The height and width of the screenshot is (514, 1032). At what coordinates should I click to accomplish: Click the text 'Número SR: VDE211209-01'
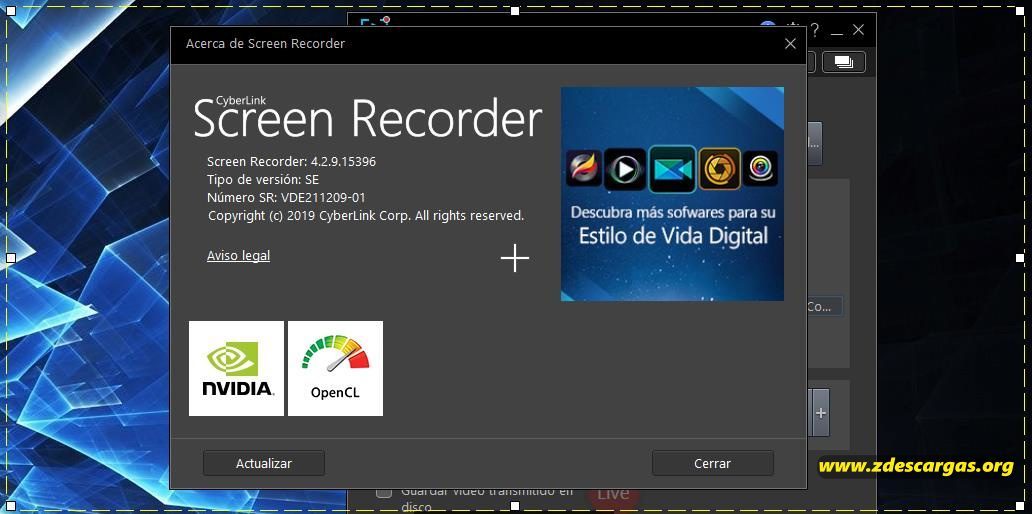[286, 197]
